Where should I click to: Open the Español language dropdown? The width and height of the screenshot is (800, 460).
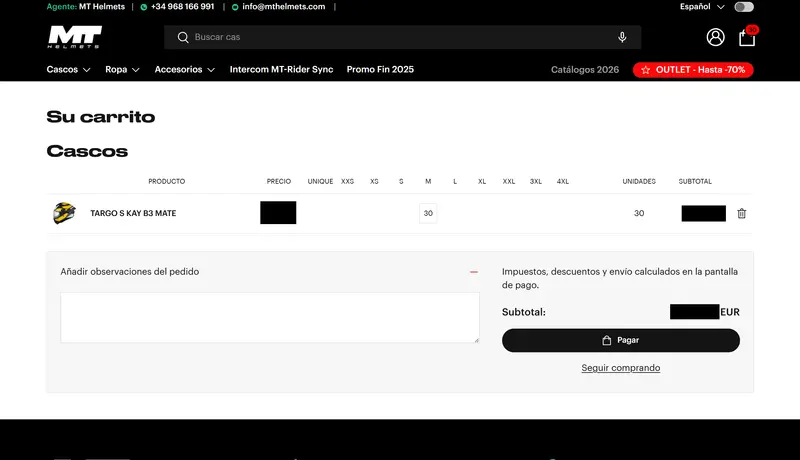(x=702, y=7)
